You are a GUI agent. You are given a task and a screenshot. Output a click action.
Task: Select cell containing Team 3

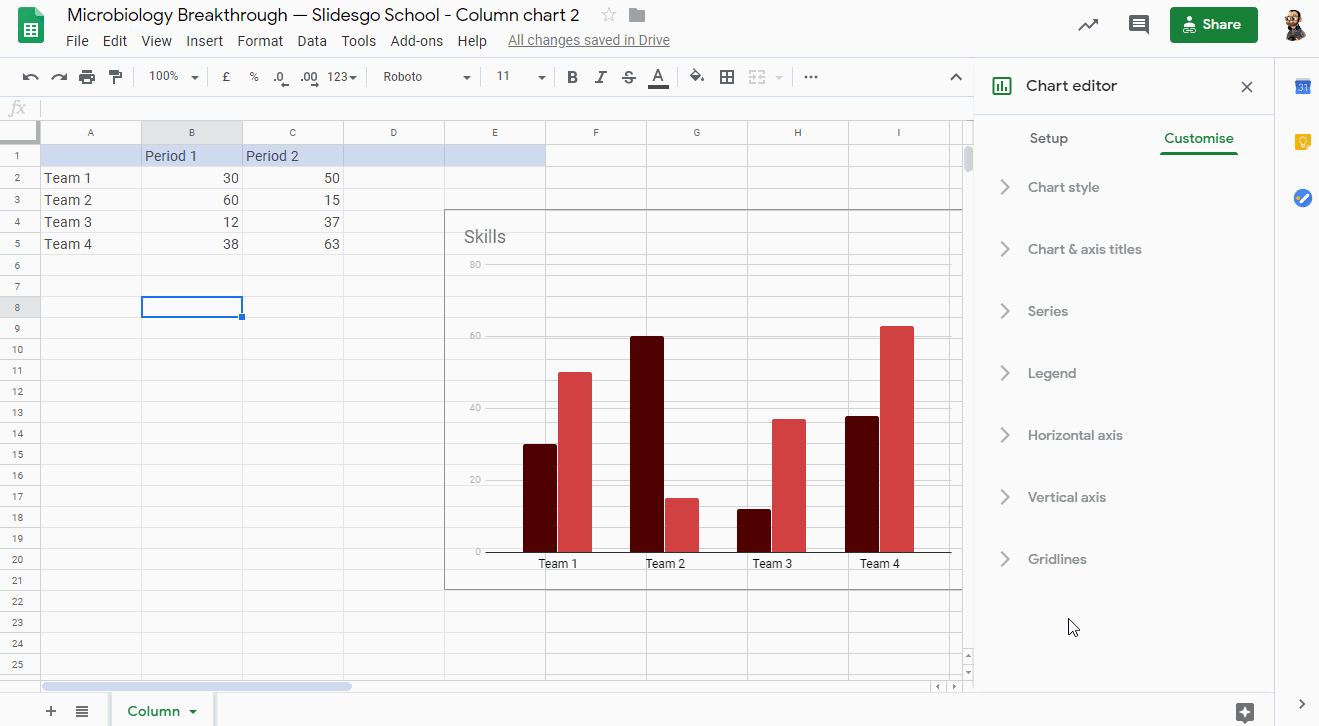click(91, 222)
